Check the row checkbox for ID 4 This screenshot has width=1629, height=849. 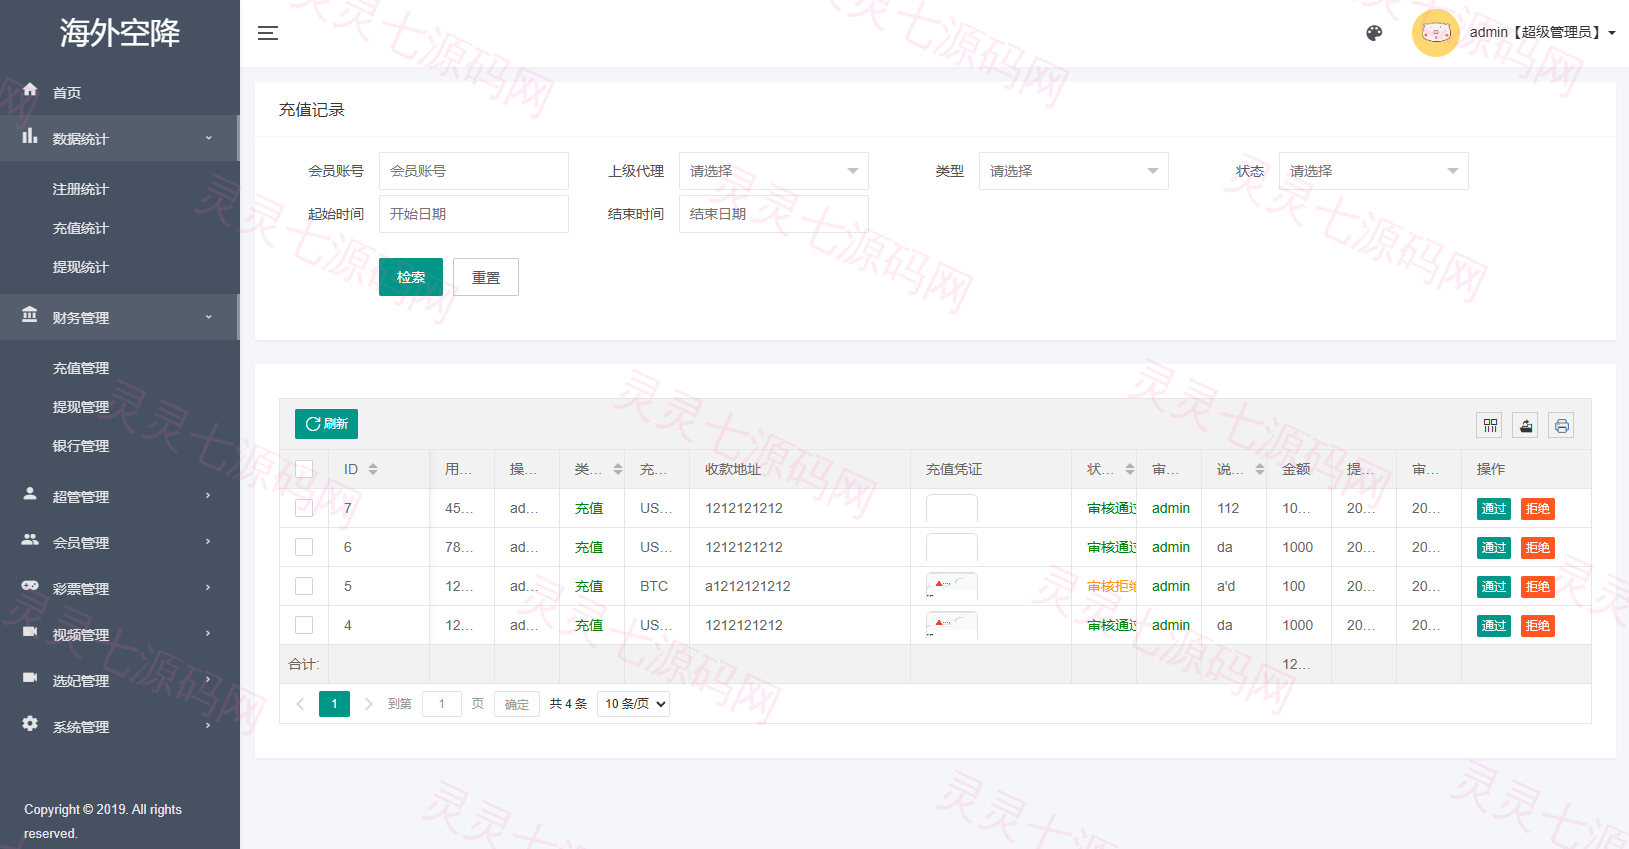coord(304,625)
